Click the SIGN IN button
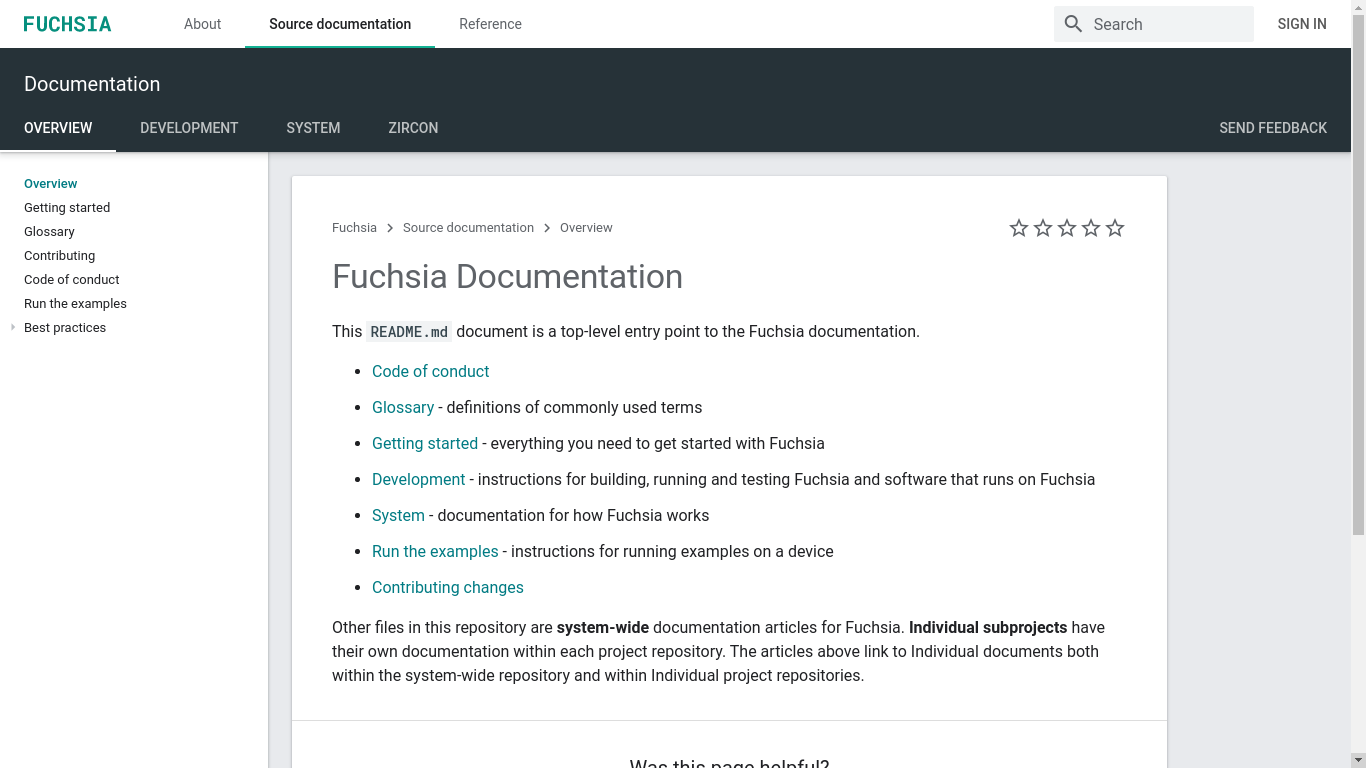This screenshot has height=768, width=1366. coord(1302,24)
